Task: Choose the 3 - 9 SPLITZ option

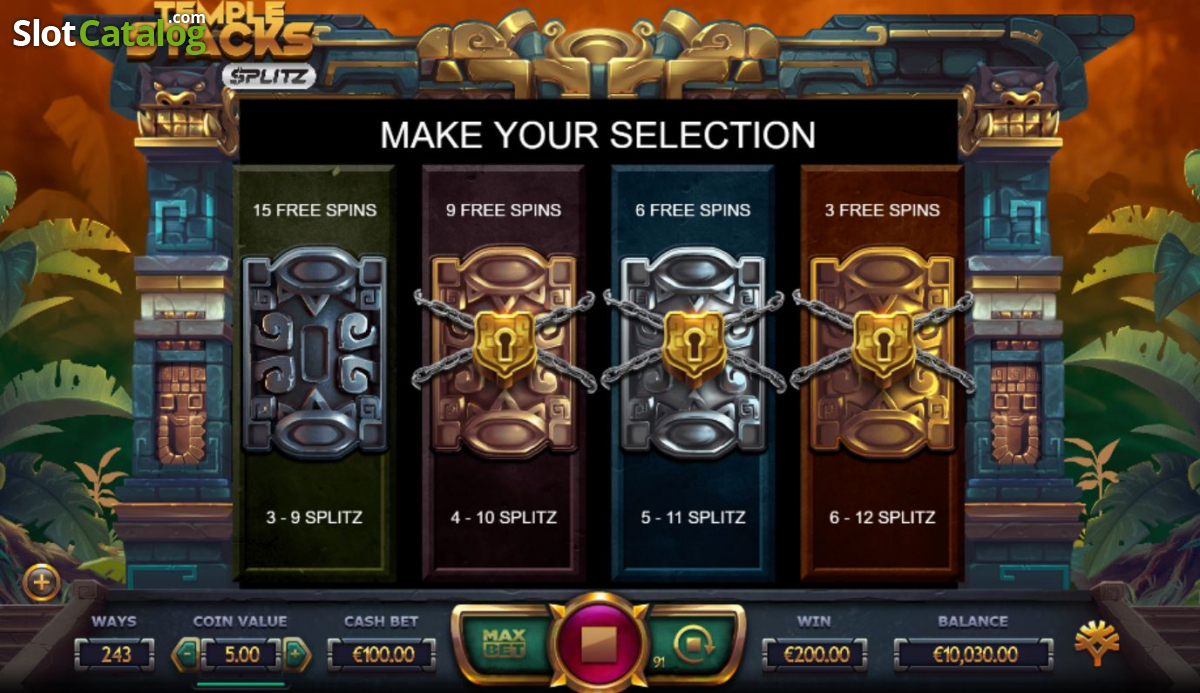Action: [315, 517]
